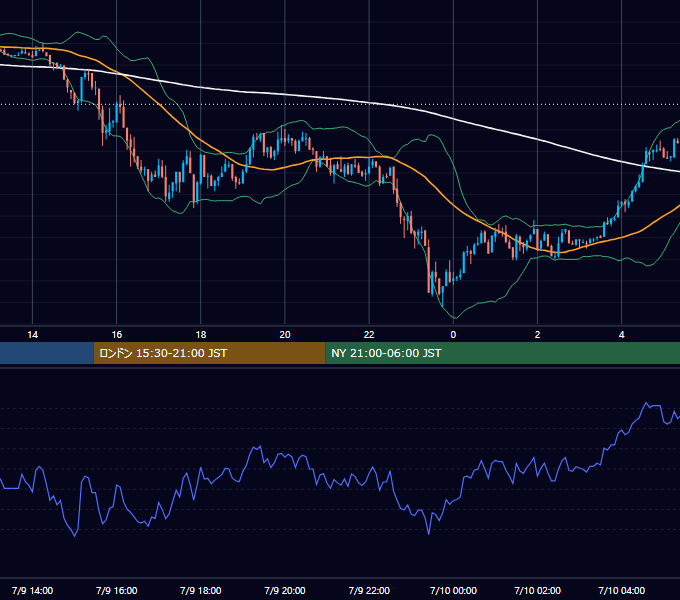The width and height of the screenshot is (680, 600).
Task: Click the hour label 4 on price chart axis
Action: (x=621, y=334)
